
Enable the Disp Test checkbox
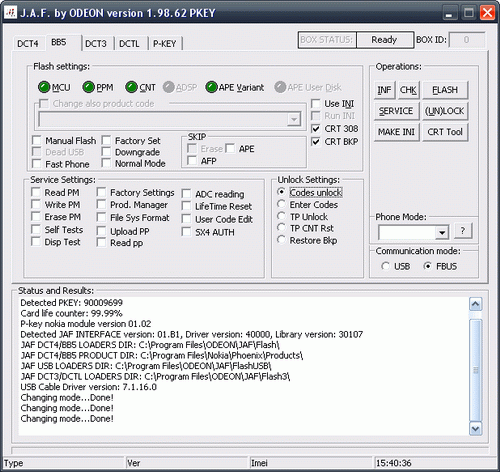36,242
